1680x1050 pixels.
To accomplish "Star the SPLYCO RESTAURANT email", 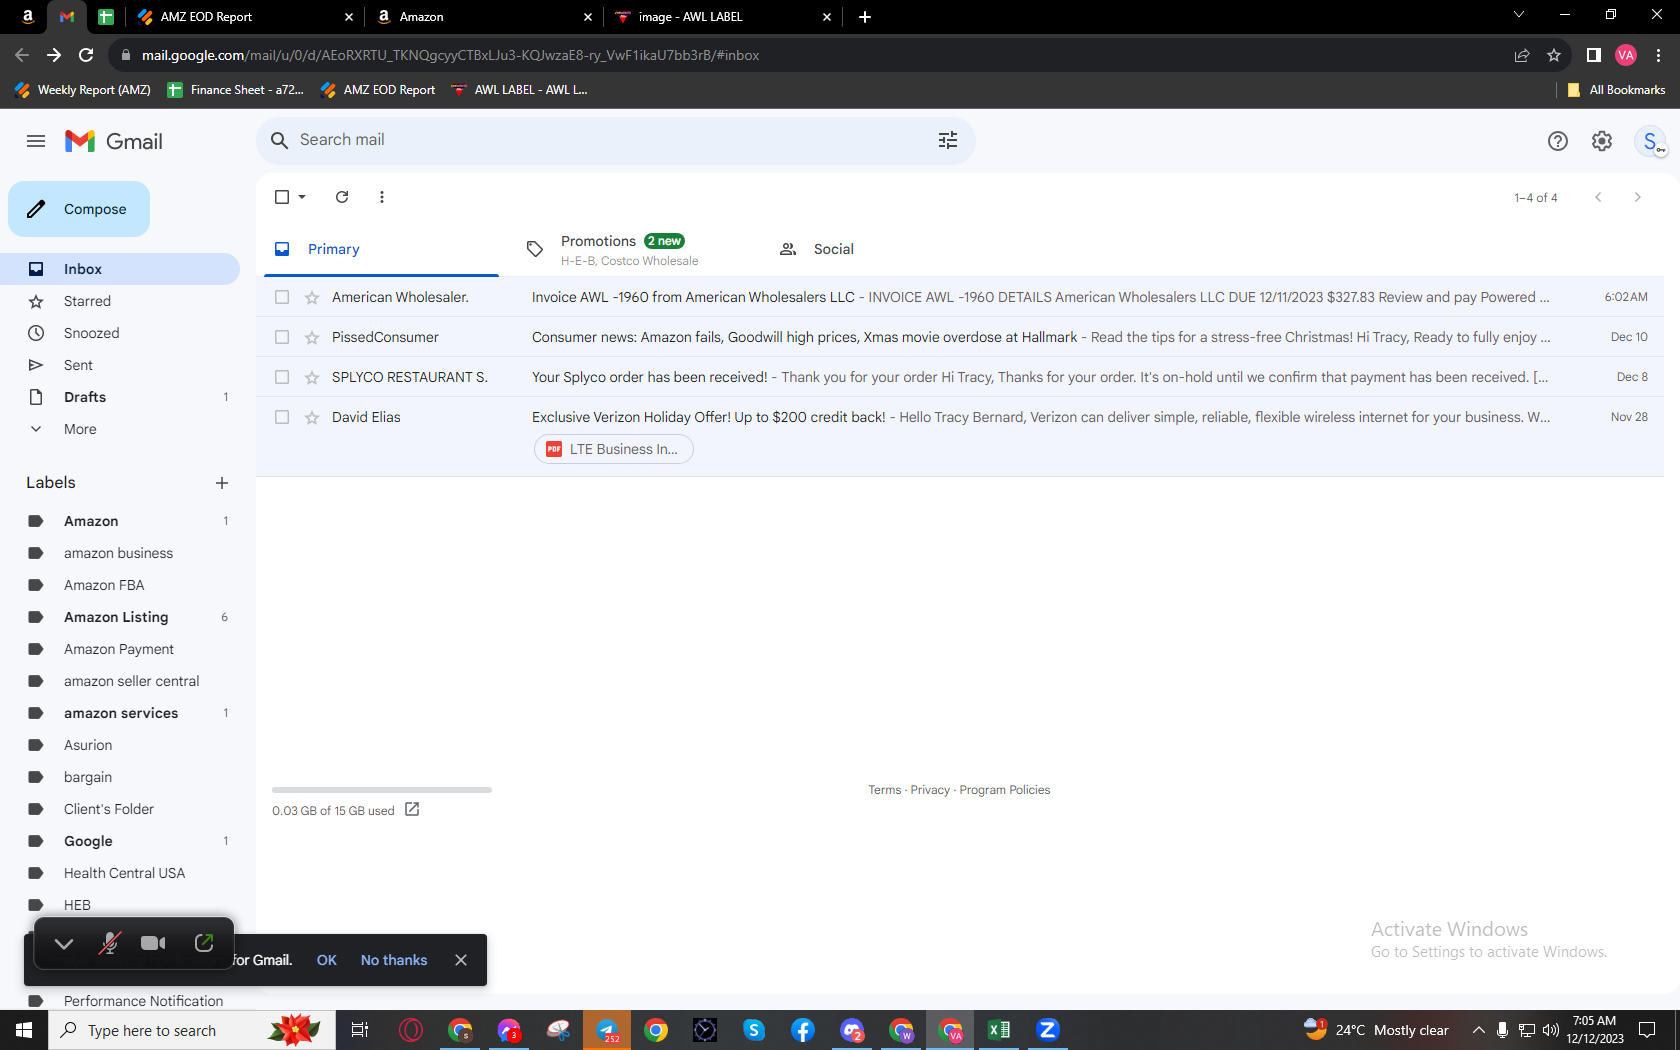I will pyautogui.click(x=312, y=377).
